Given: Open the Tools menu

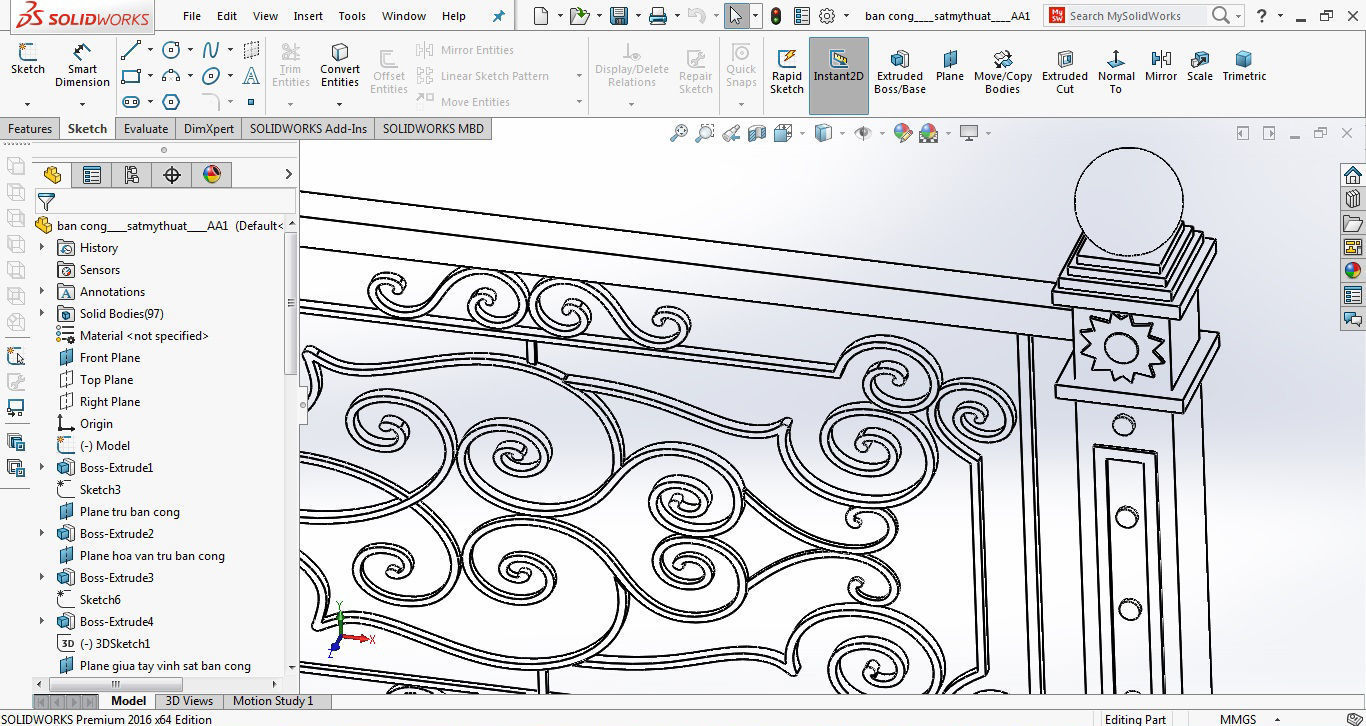Looking at the screenshot, I should [x=352, y=16].
